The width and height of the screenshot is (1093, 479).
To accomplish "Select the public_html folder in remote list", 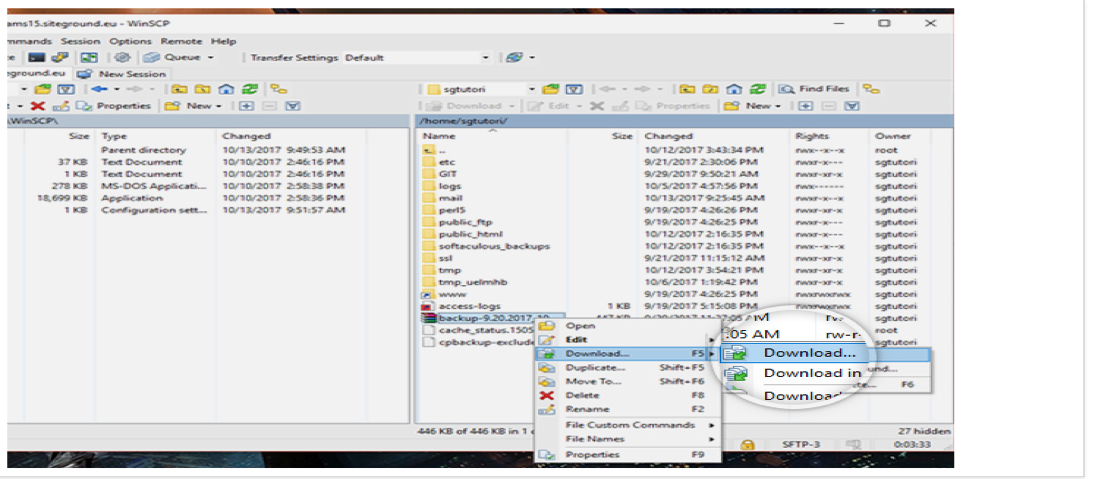I will (463, 234).
